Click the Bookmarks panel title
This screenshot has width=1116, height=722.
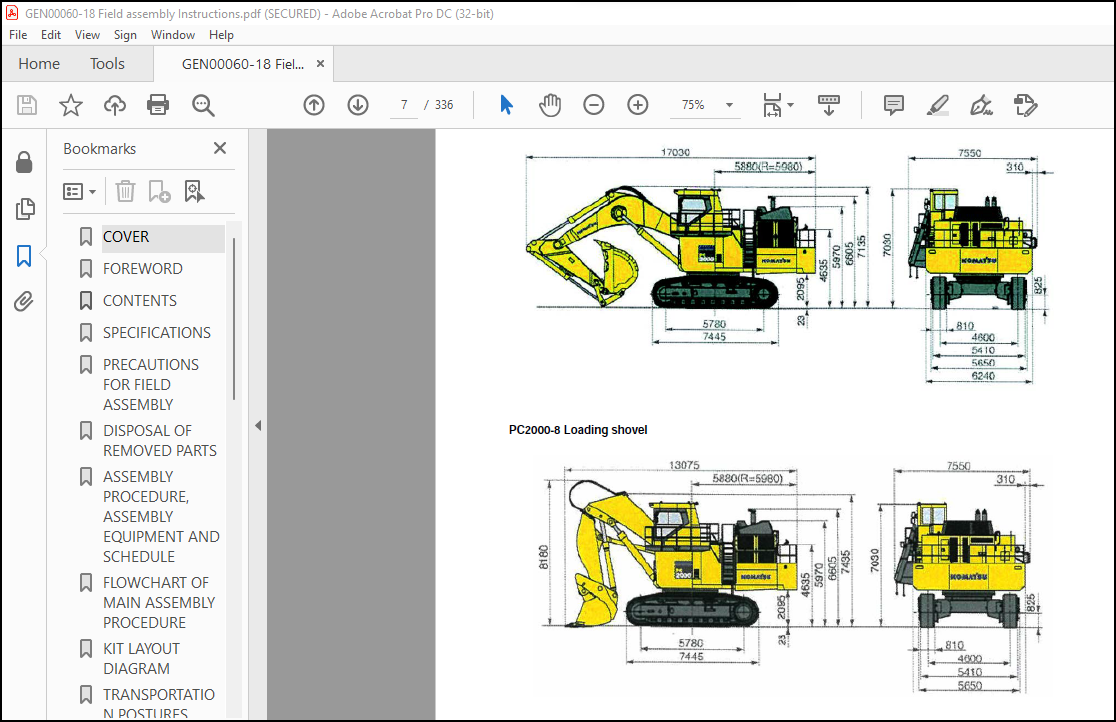pyautogui.click(x=100, y=149)
